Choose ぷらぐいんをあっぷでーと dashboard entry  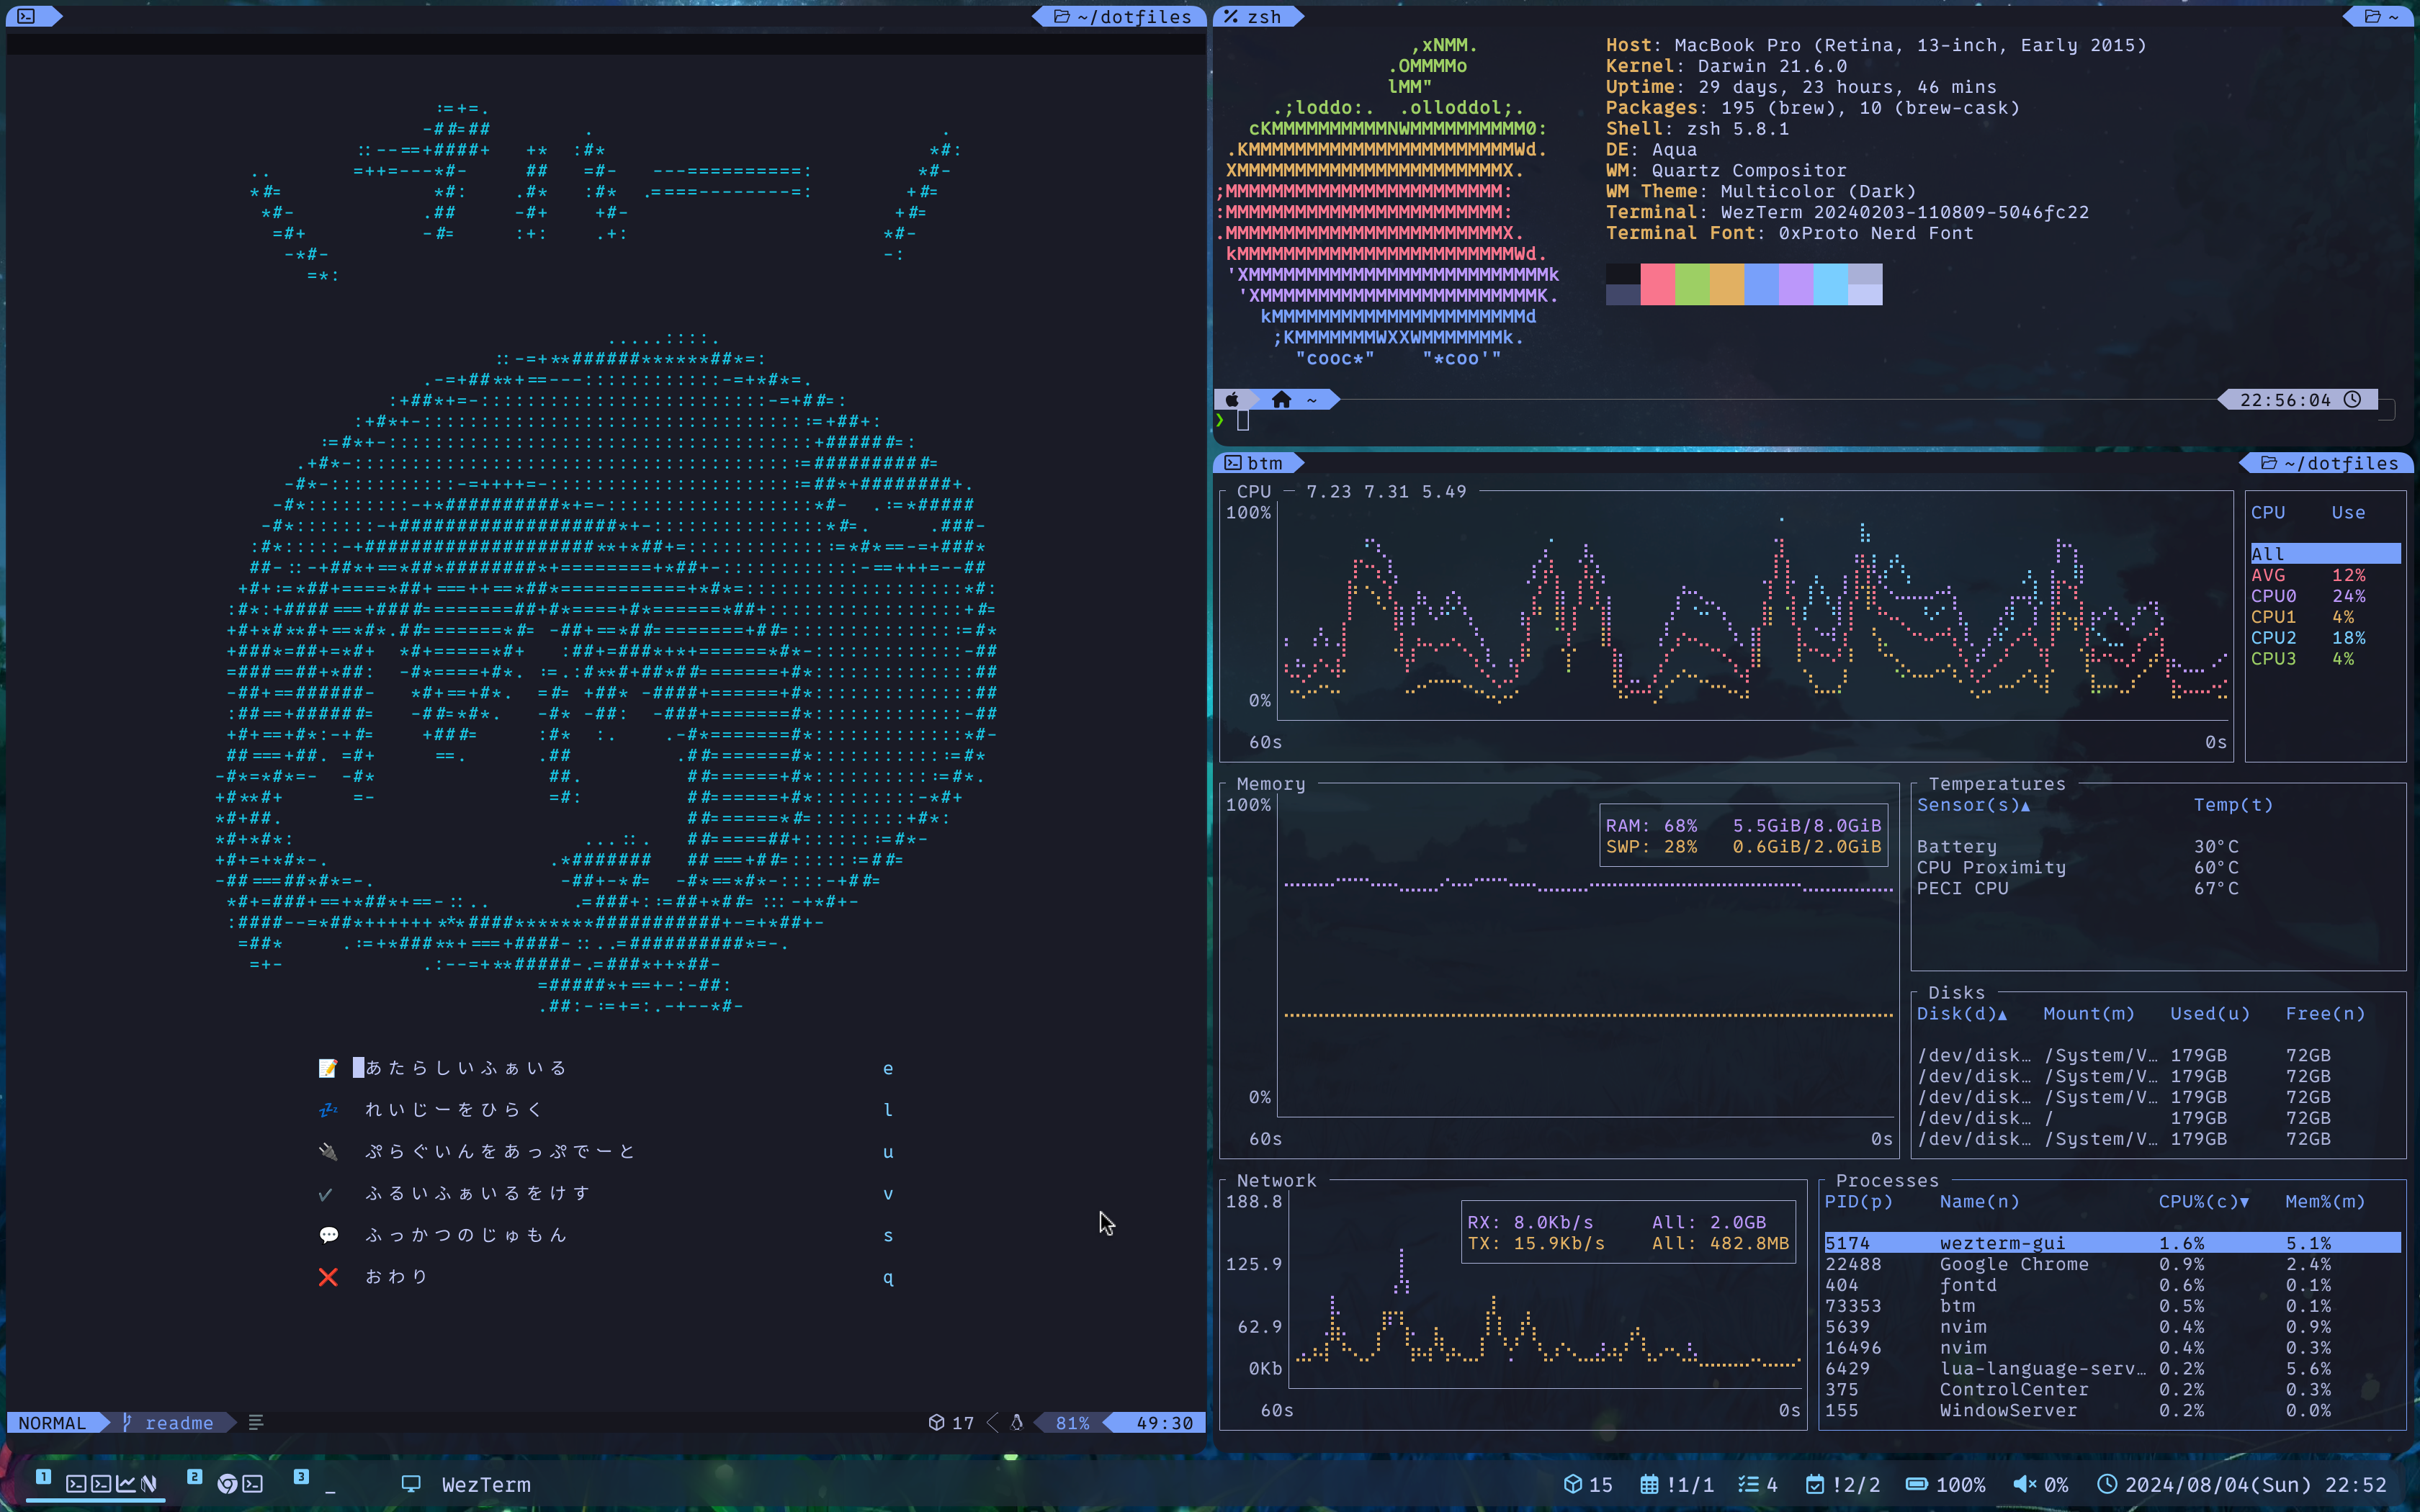501,1152
